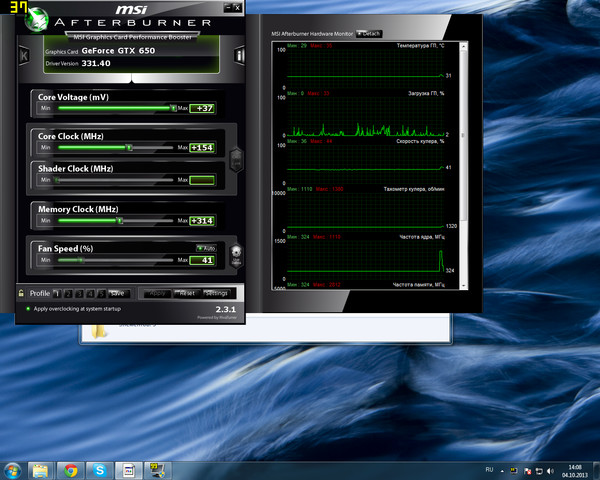
Task: Open the MSI Afterburner taskbar icon
Action: 129,470
